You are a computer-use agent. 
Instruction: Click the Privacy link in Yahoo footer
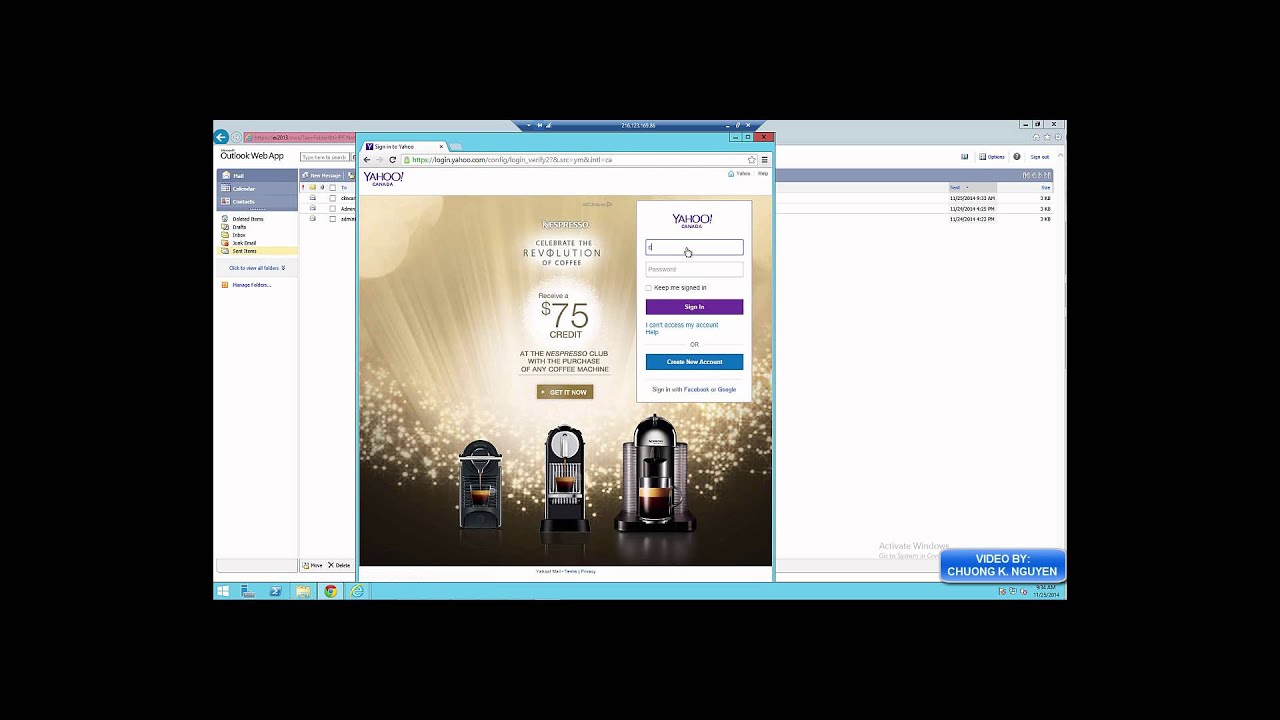(588, 571)
